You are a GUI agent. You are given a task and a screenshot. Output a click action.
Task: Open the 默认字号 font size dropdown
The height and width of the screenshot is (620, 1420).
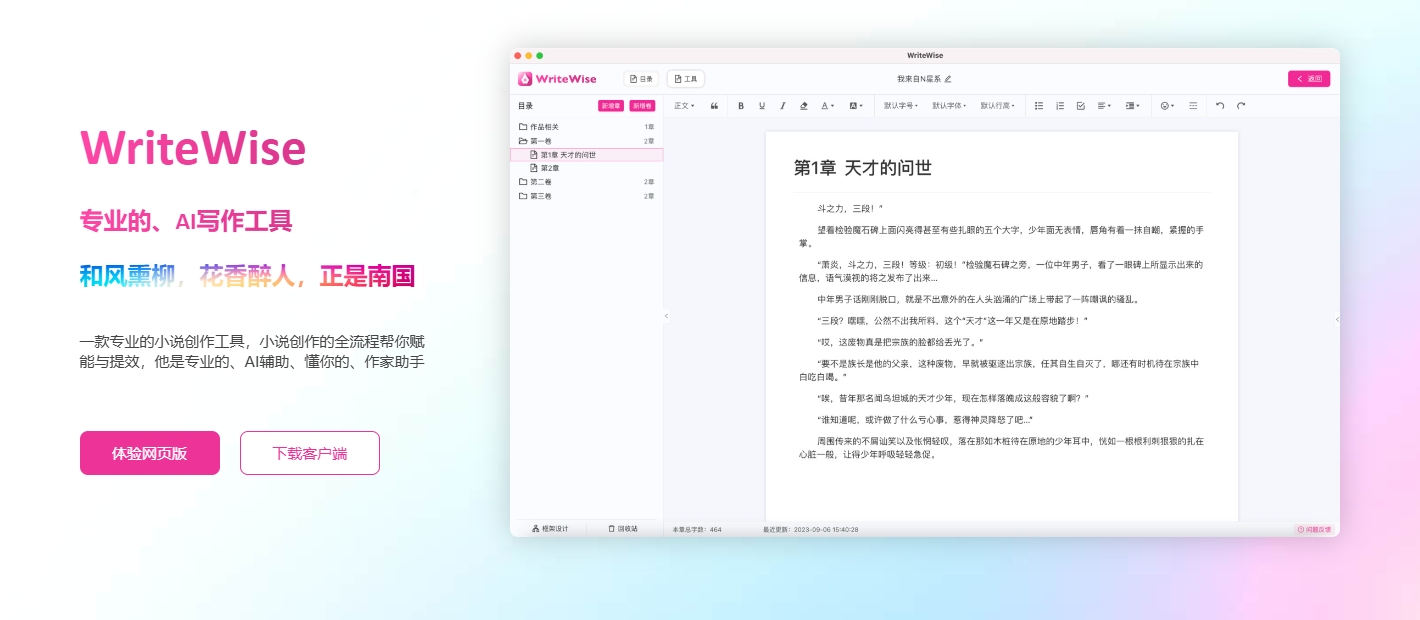point(900,105)
